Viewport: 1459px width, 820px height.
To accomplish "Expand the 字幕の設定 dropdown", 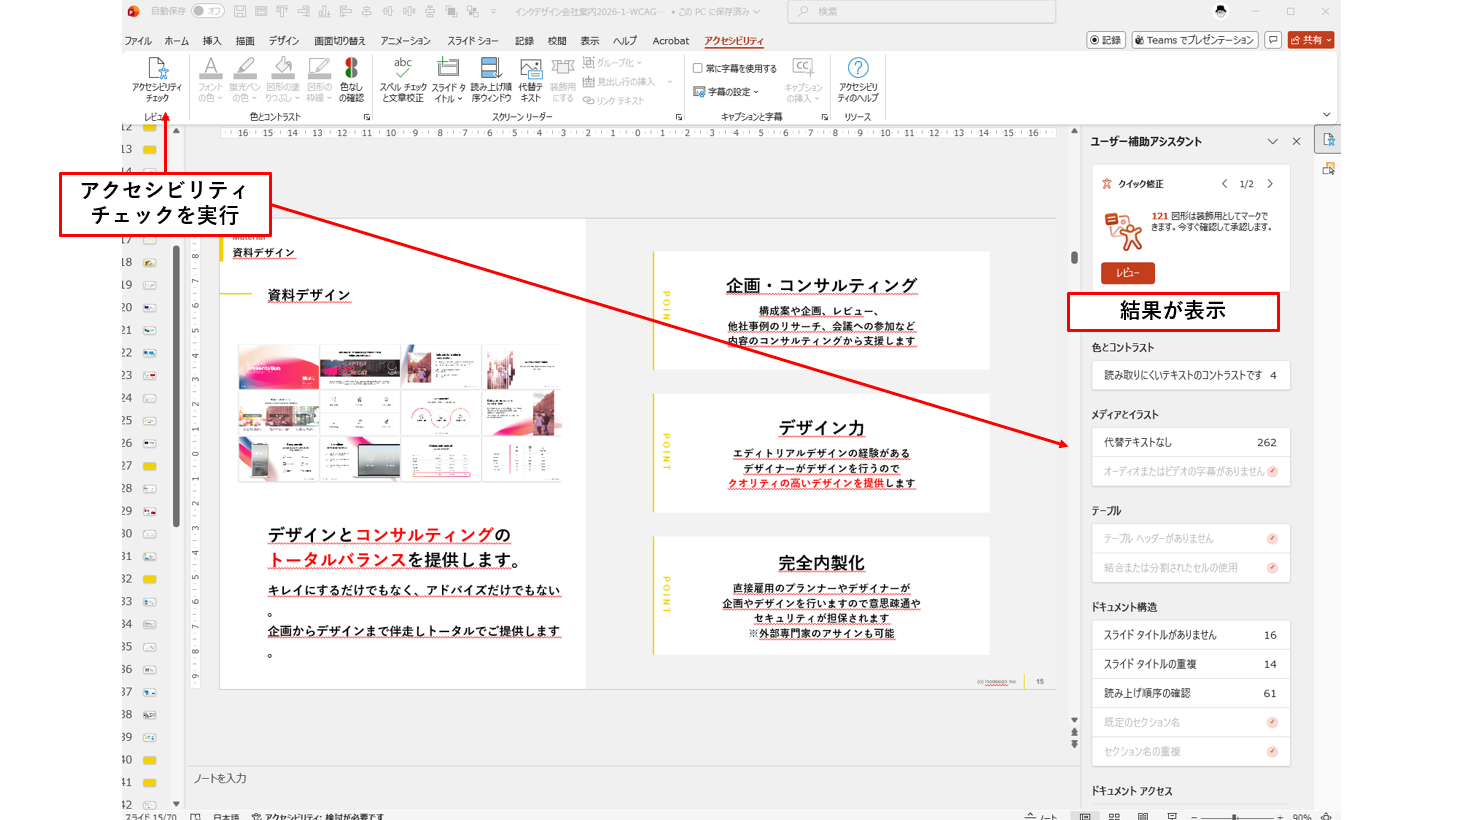I will (x=727, y=92).
